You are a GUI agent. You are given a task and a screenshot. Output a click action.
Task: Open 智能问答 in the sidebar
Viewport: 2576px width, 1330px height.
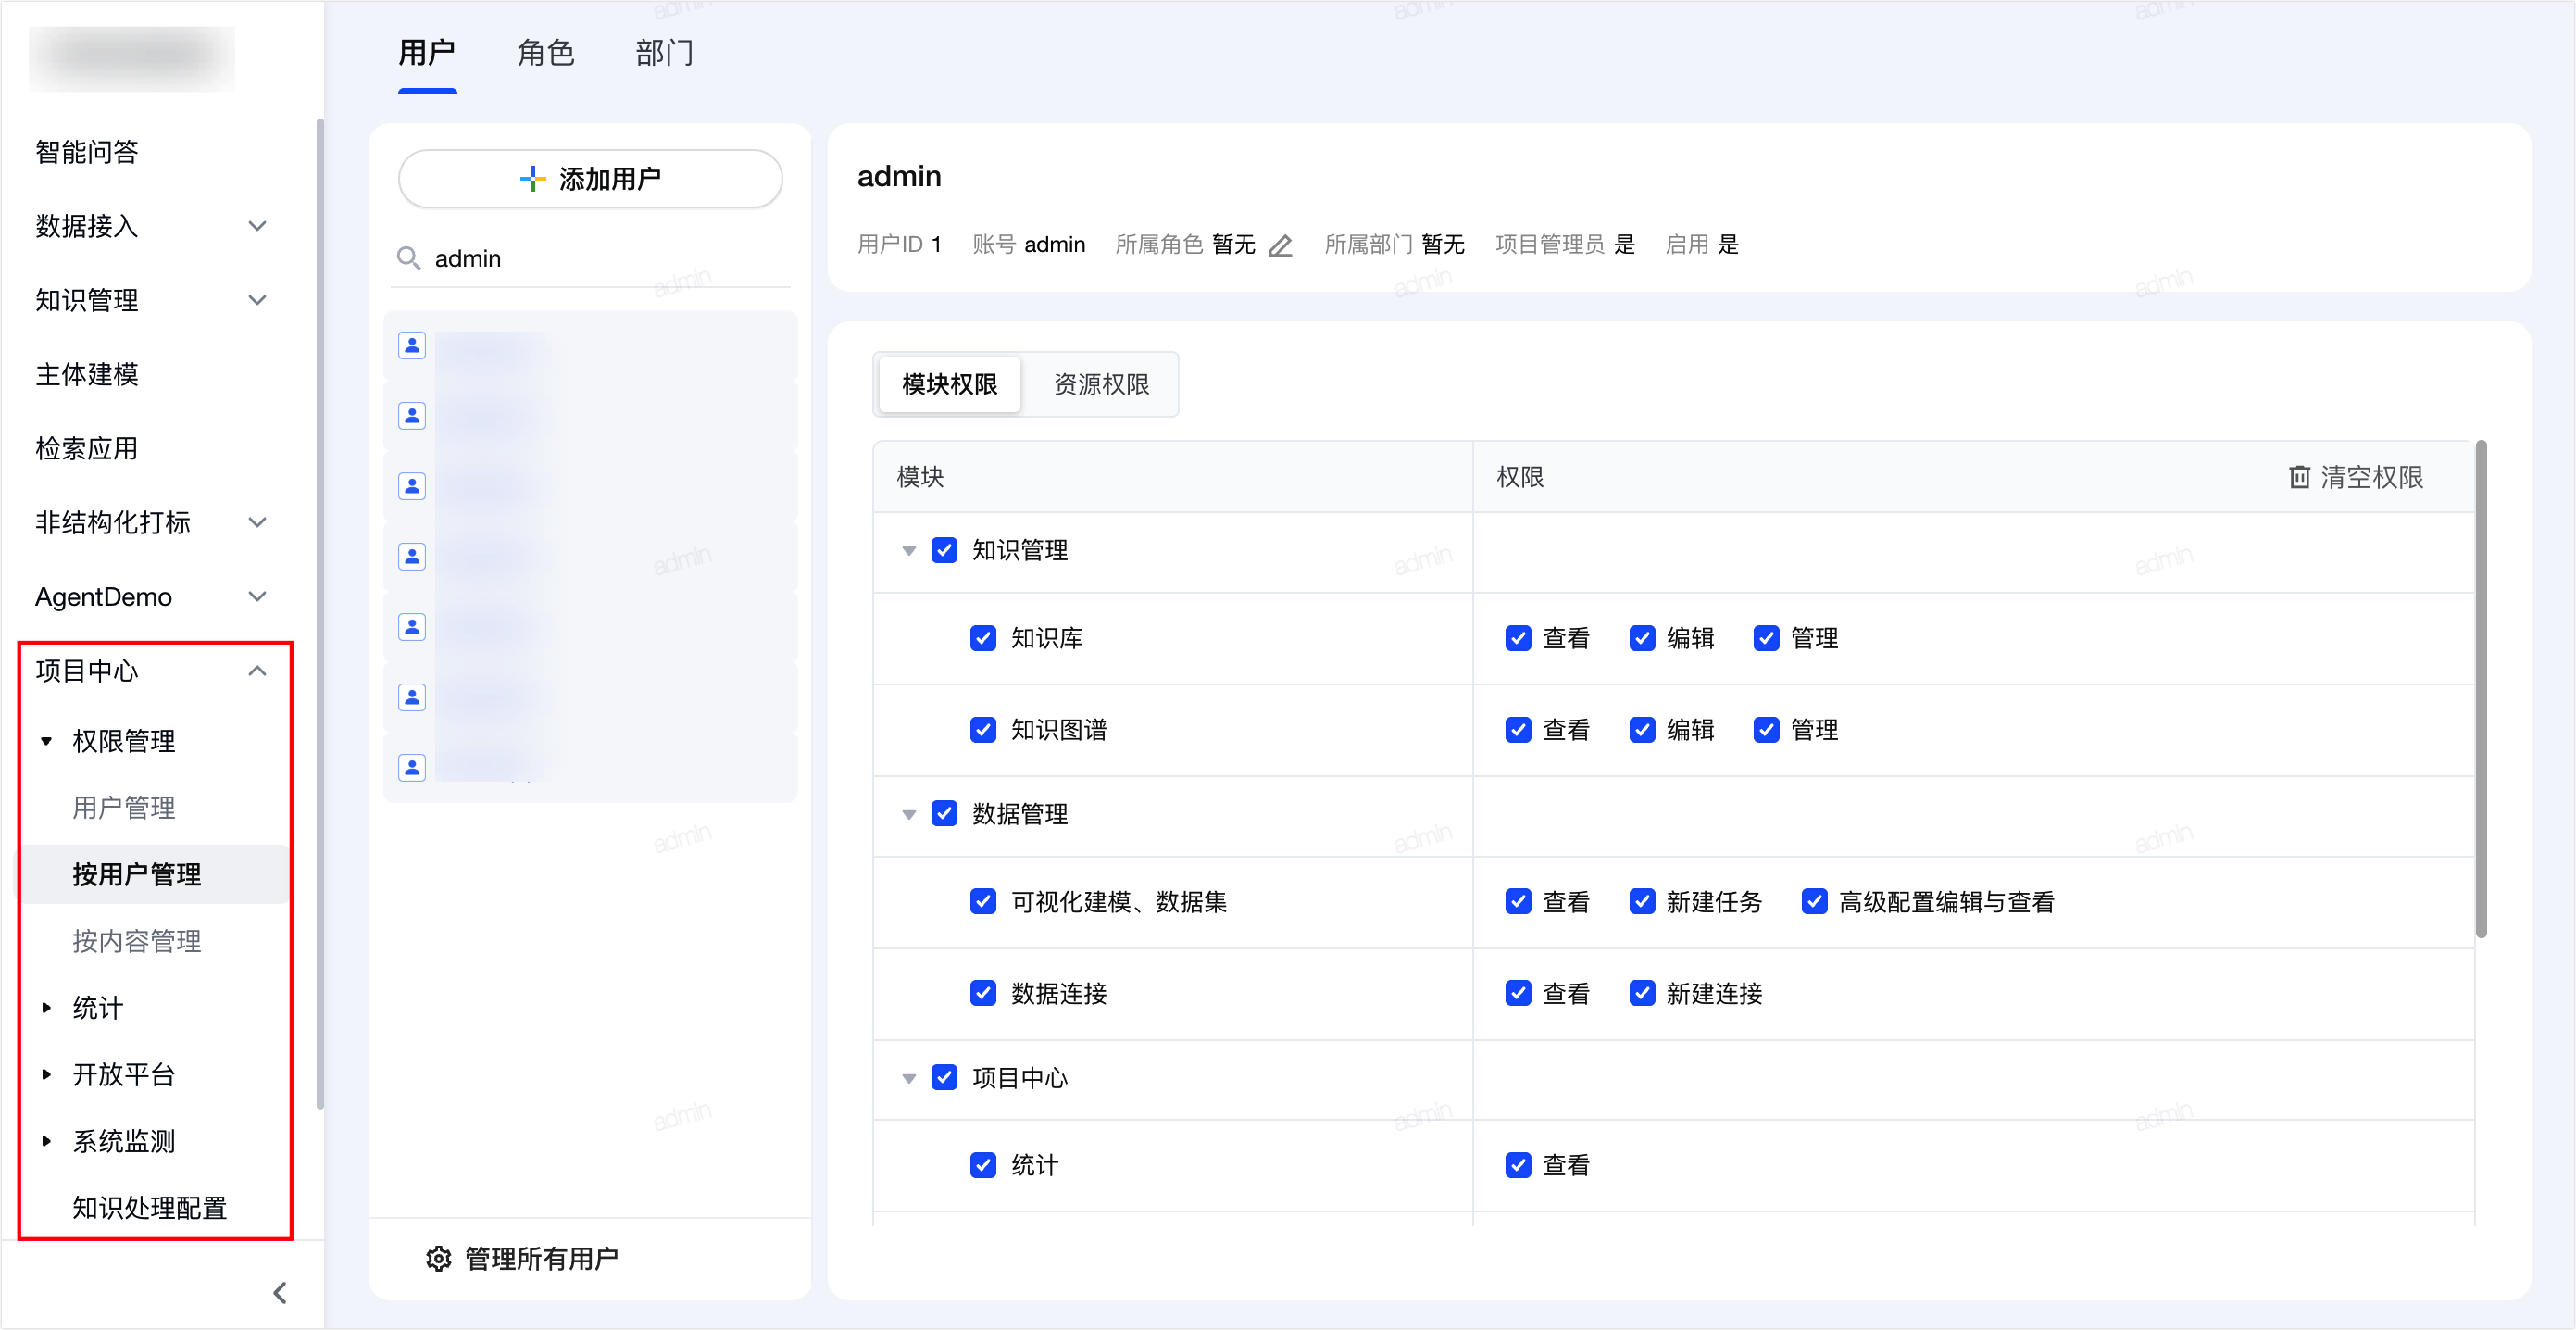(87, 152)
